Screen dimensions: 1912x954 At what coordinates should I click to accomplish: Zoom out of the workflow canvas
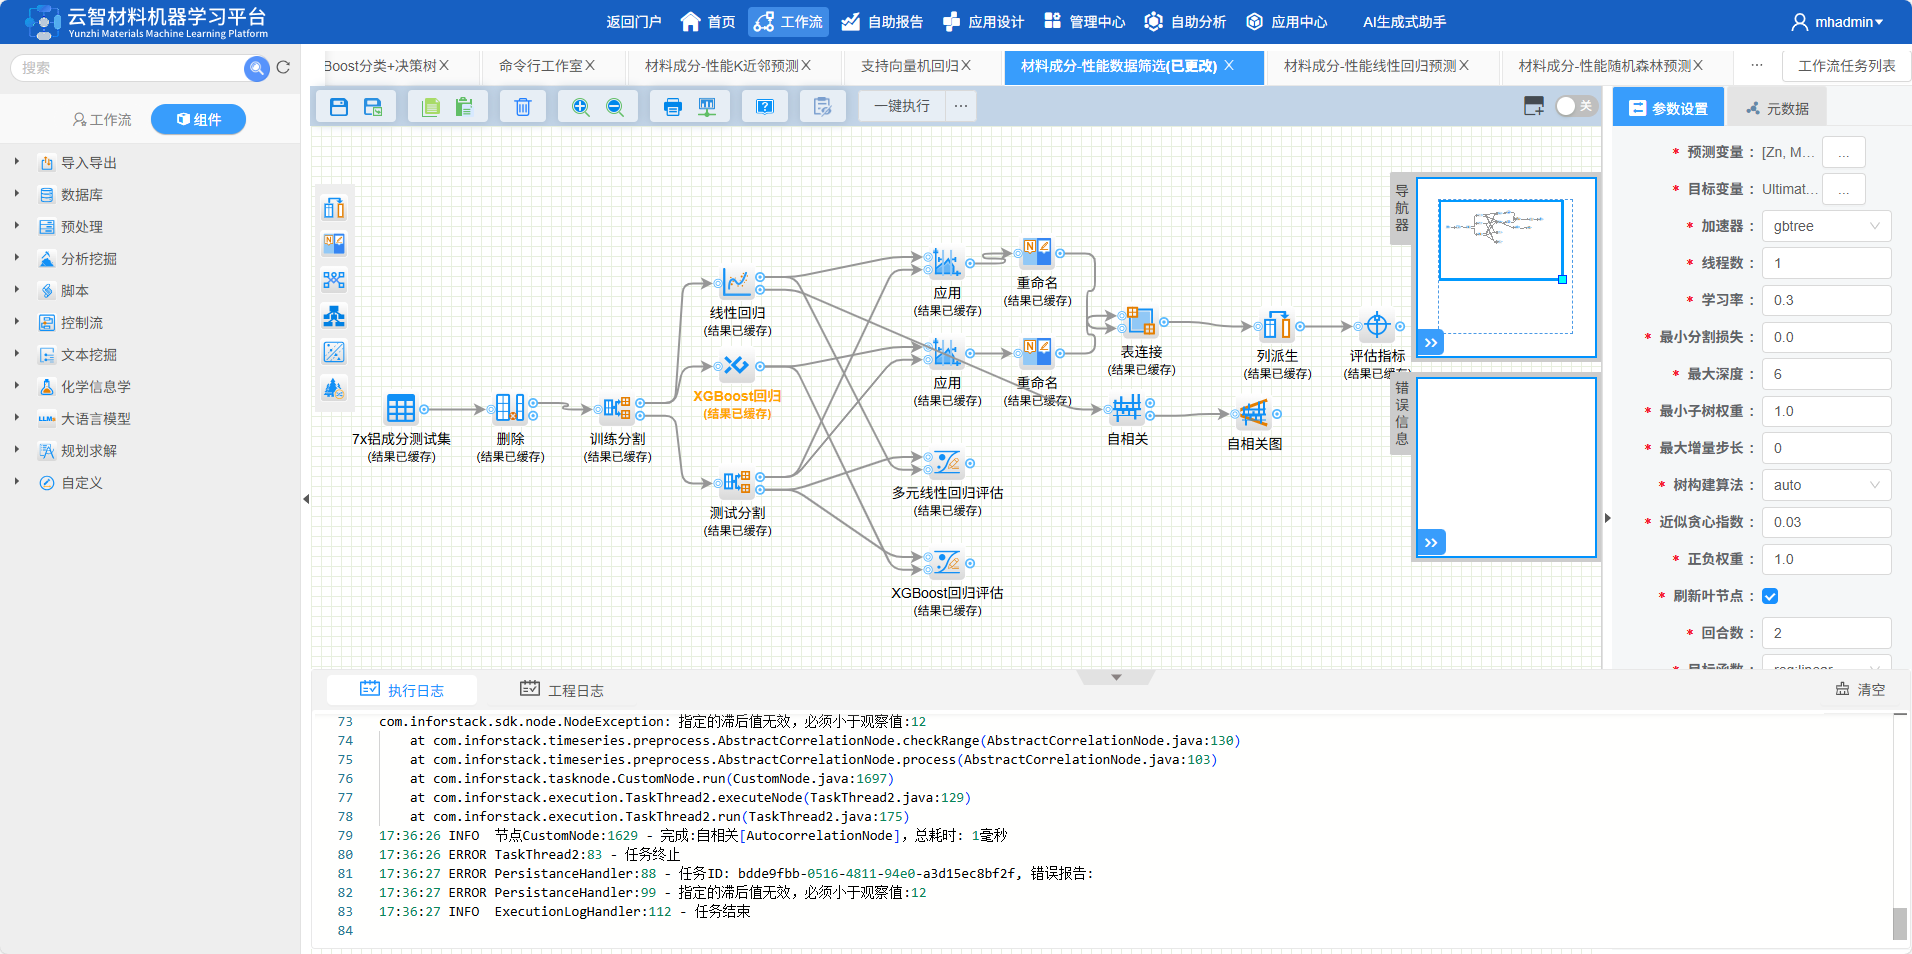615,107
